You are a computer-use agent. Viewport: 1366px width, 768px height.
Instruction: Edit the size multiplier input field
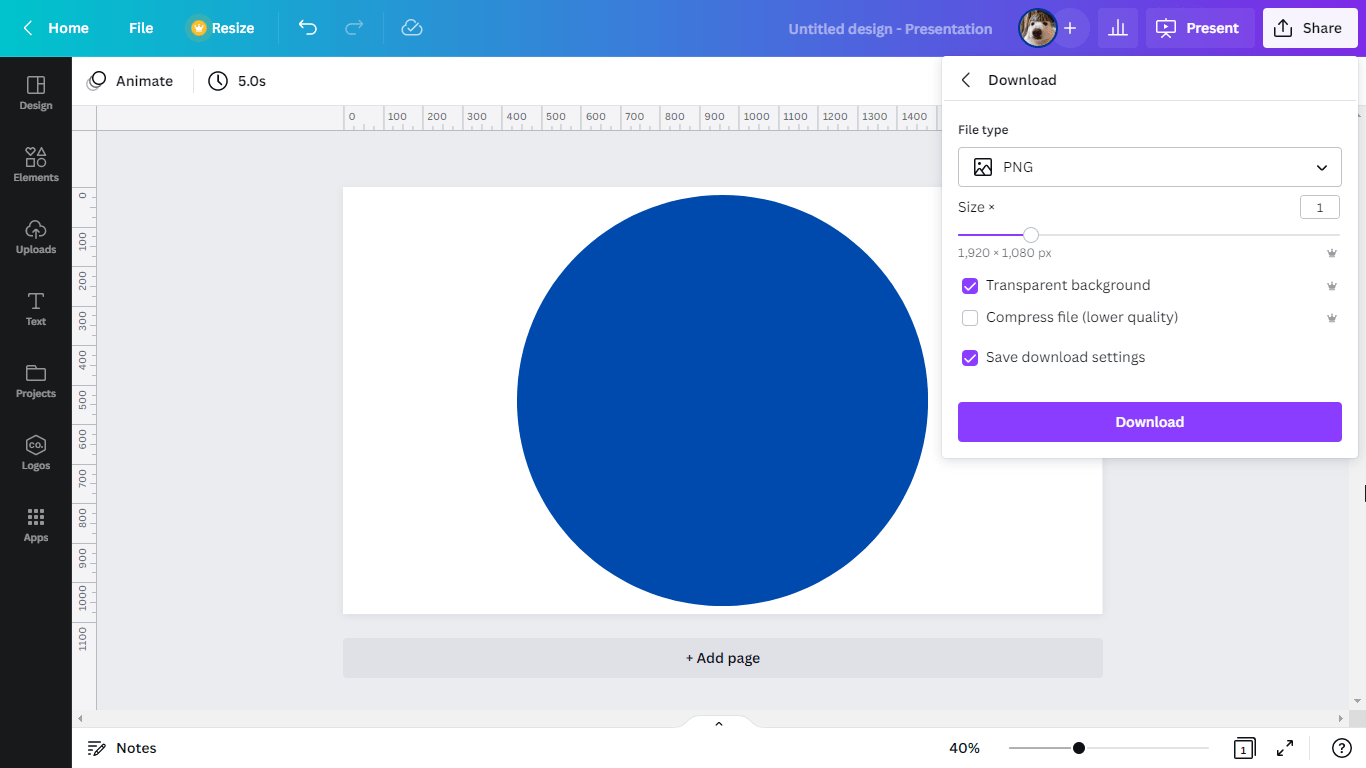pos(1319,206)
